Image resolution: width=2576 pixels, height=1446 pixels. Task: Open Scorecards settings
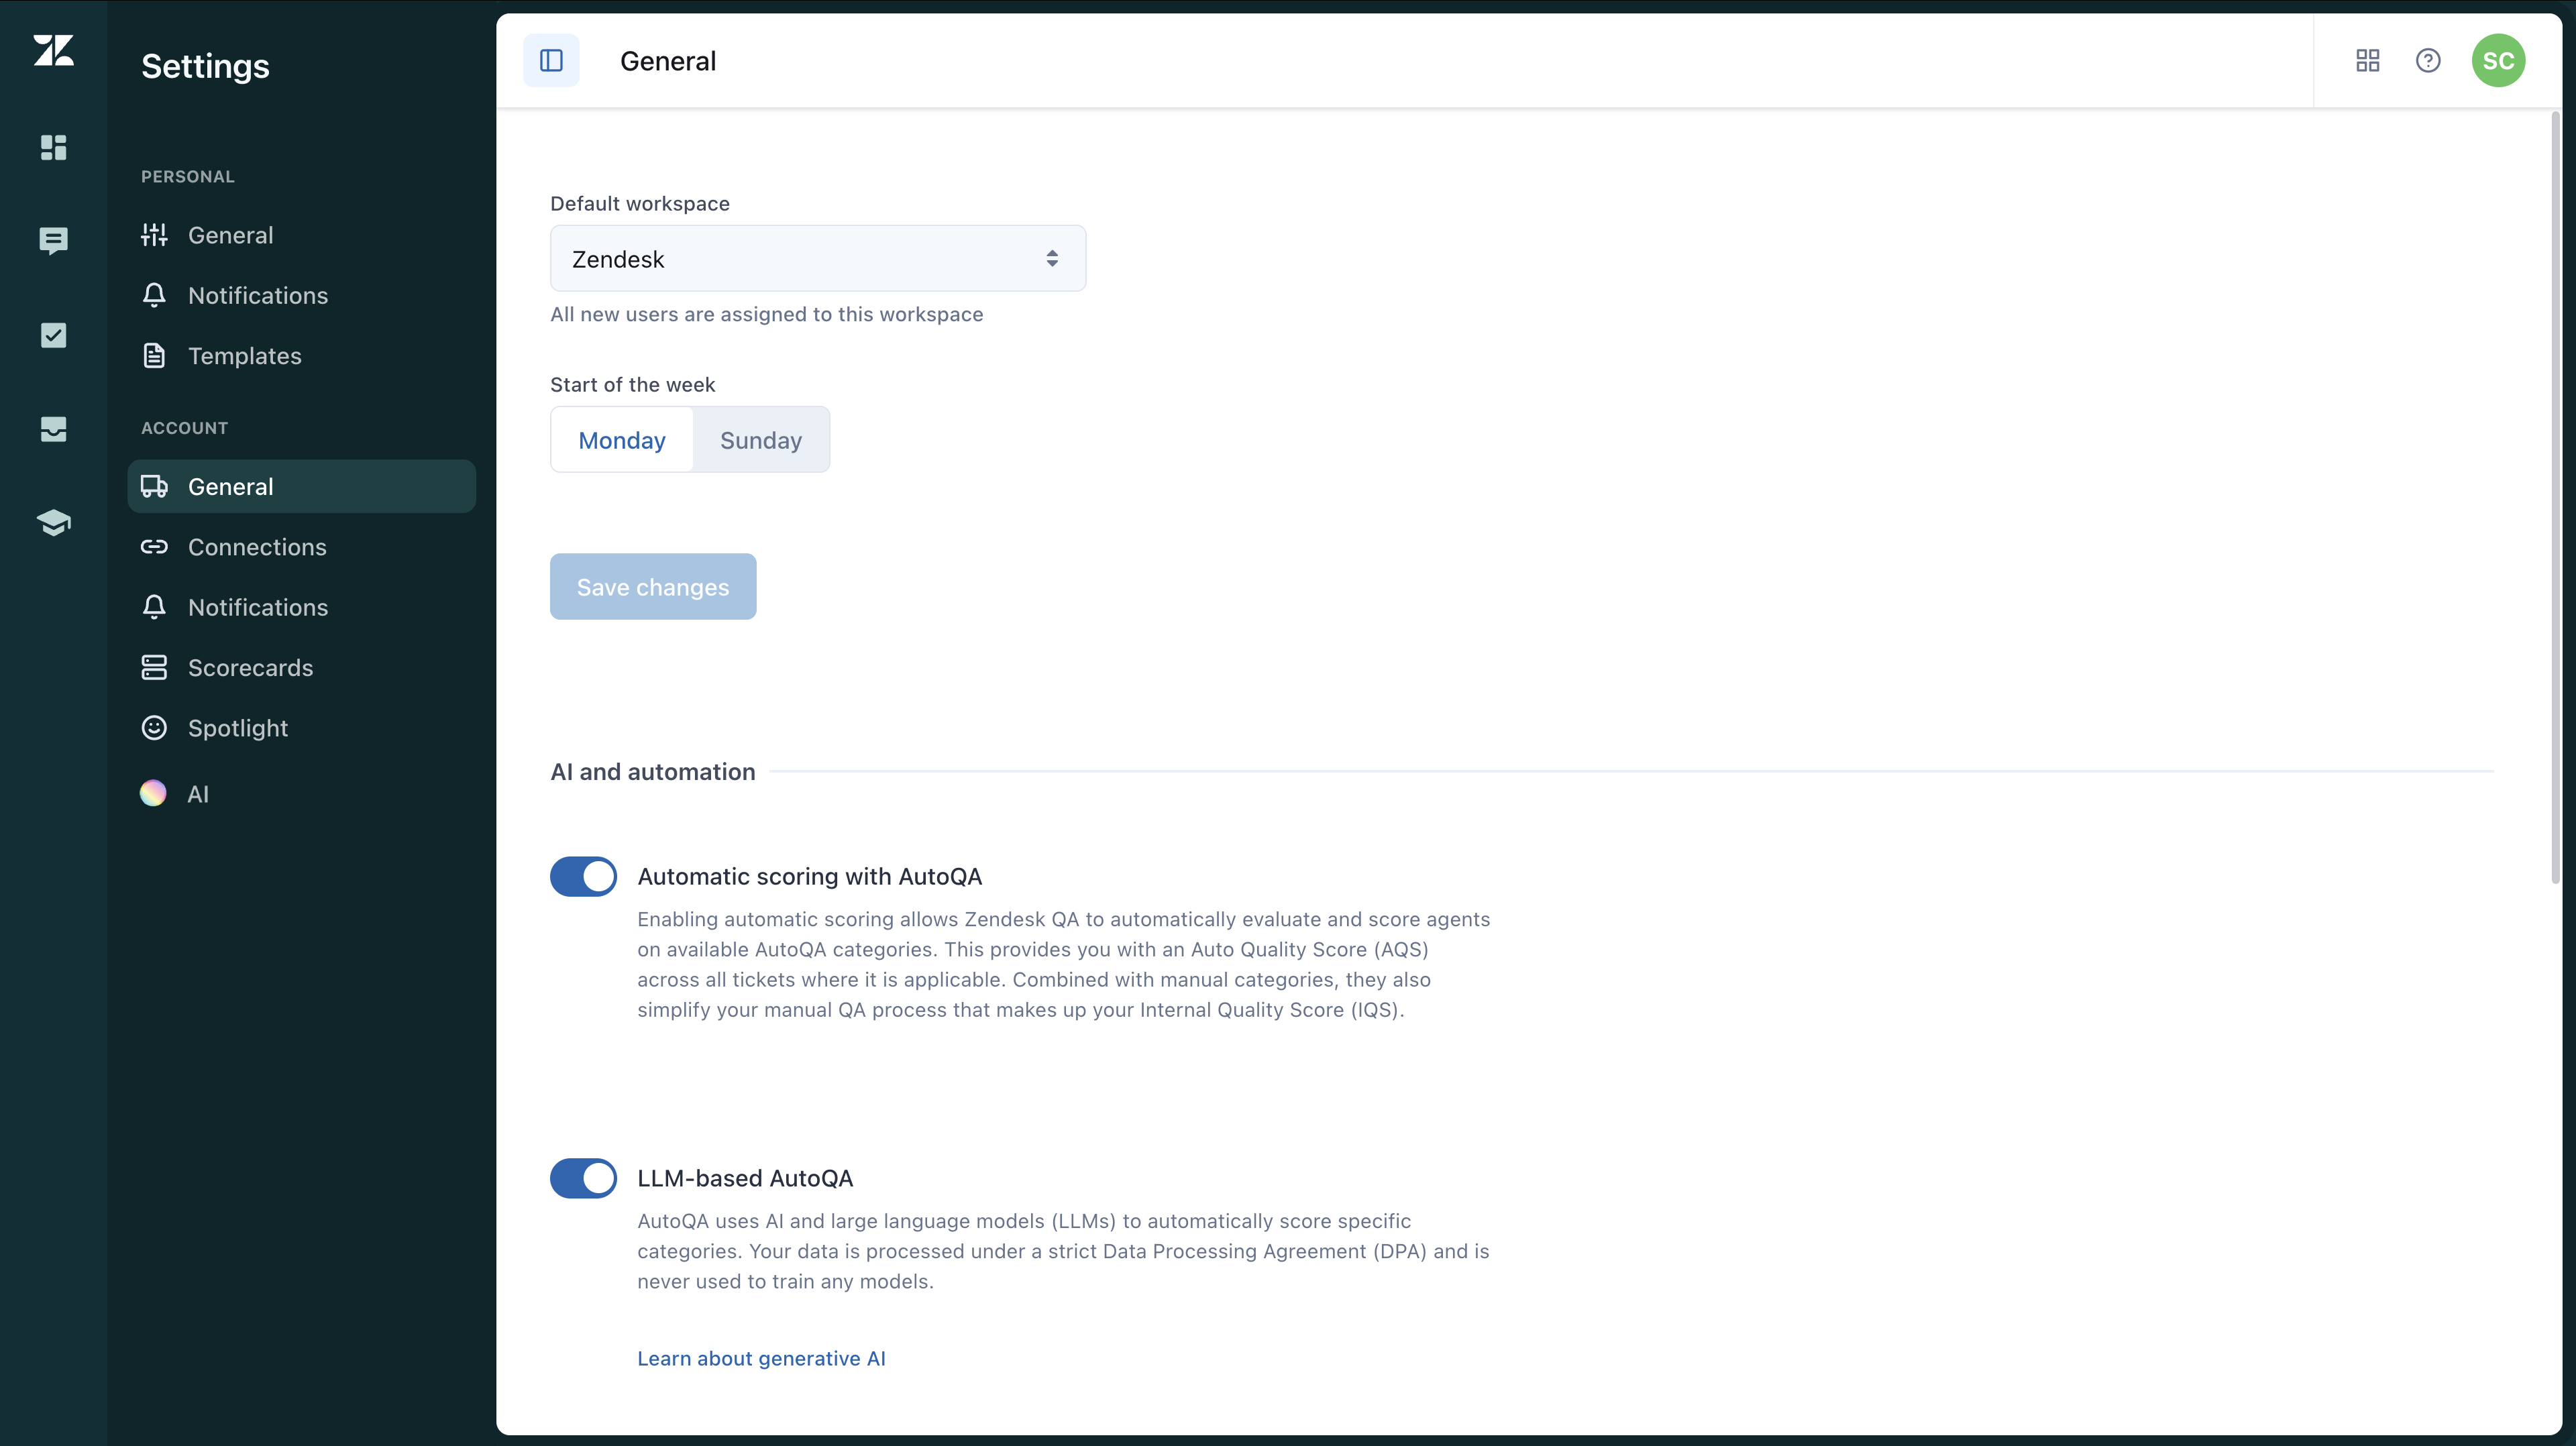tap(301, 668)
